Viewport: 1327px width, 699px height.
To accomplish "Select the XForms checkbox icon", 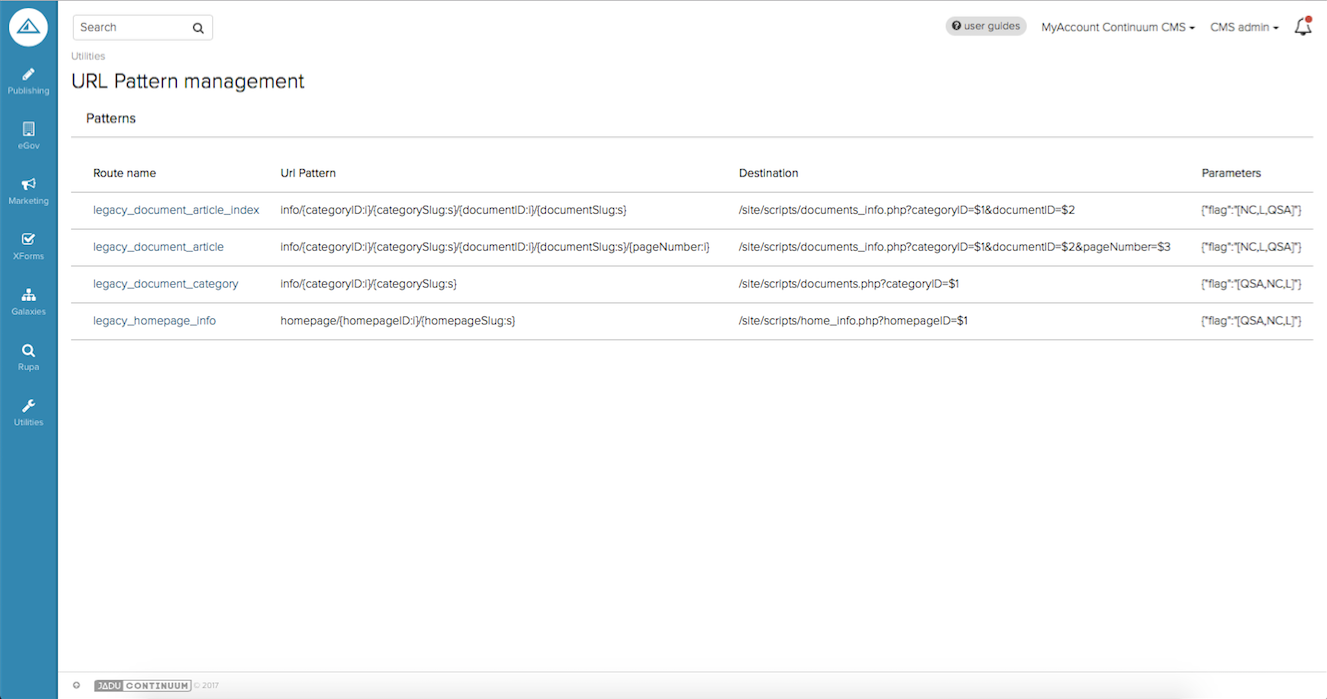I will point(28,240).
